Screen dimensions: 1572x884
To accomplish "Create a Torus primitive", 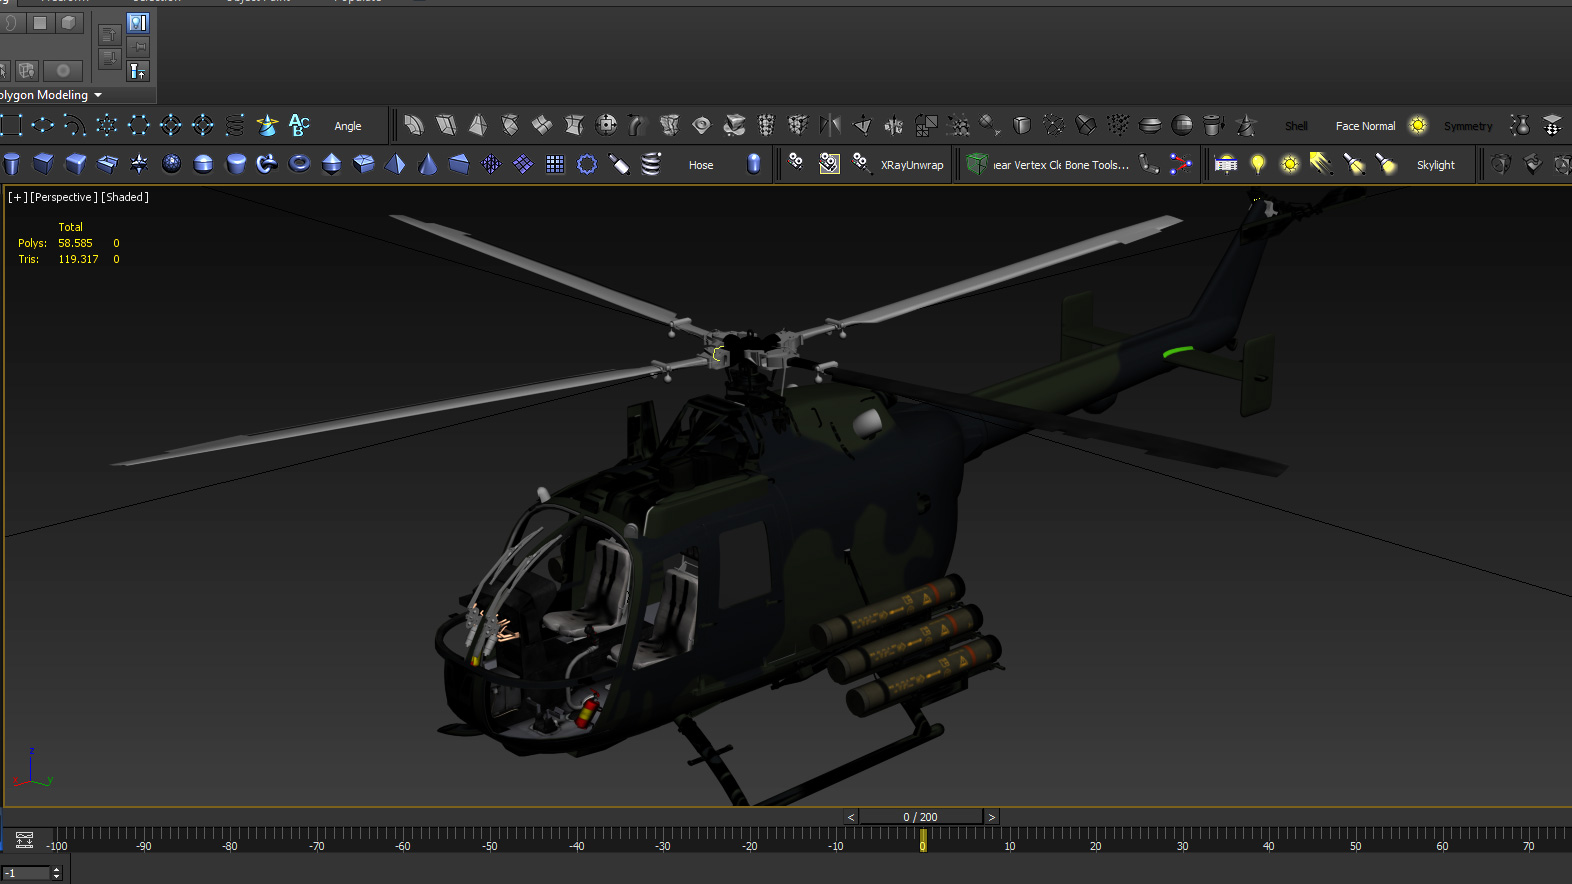I will click(x=300, y=164).
